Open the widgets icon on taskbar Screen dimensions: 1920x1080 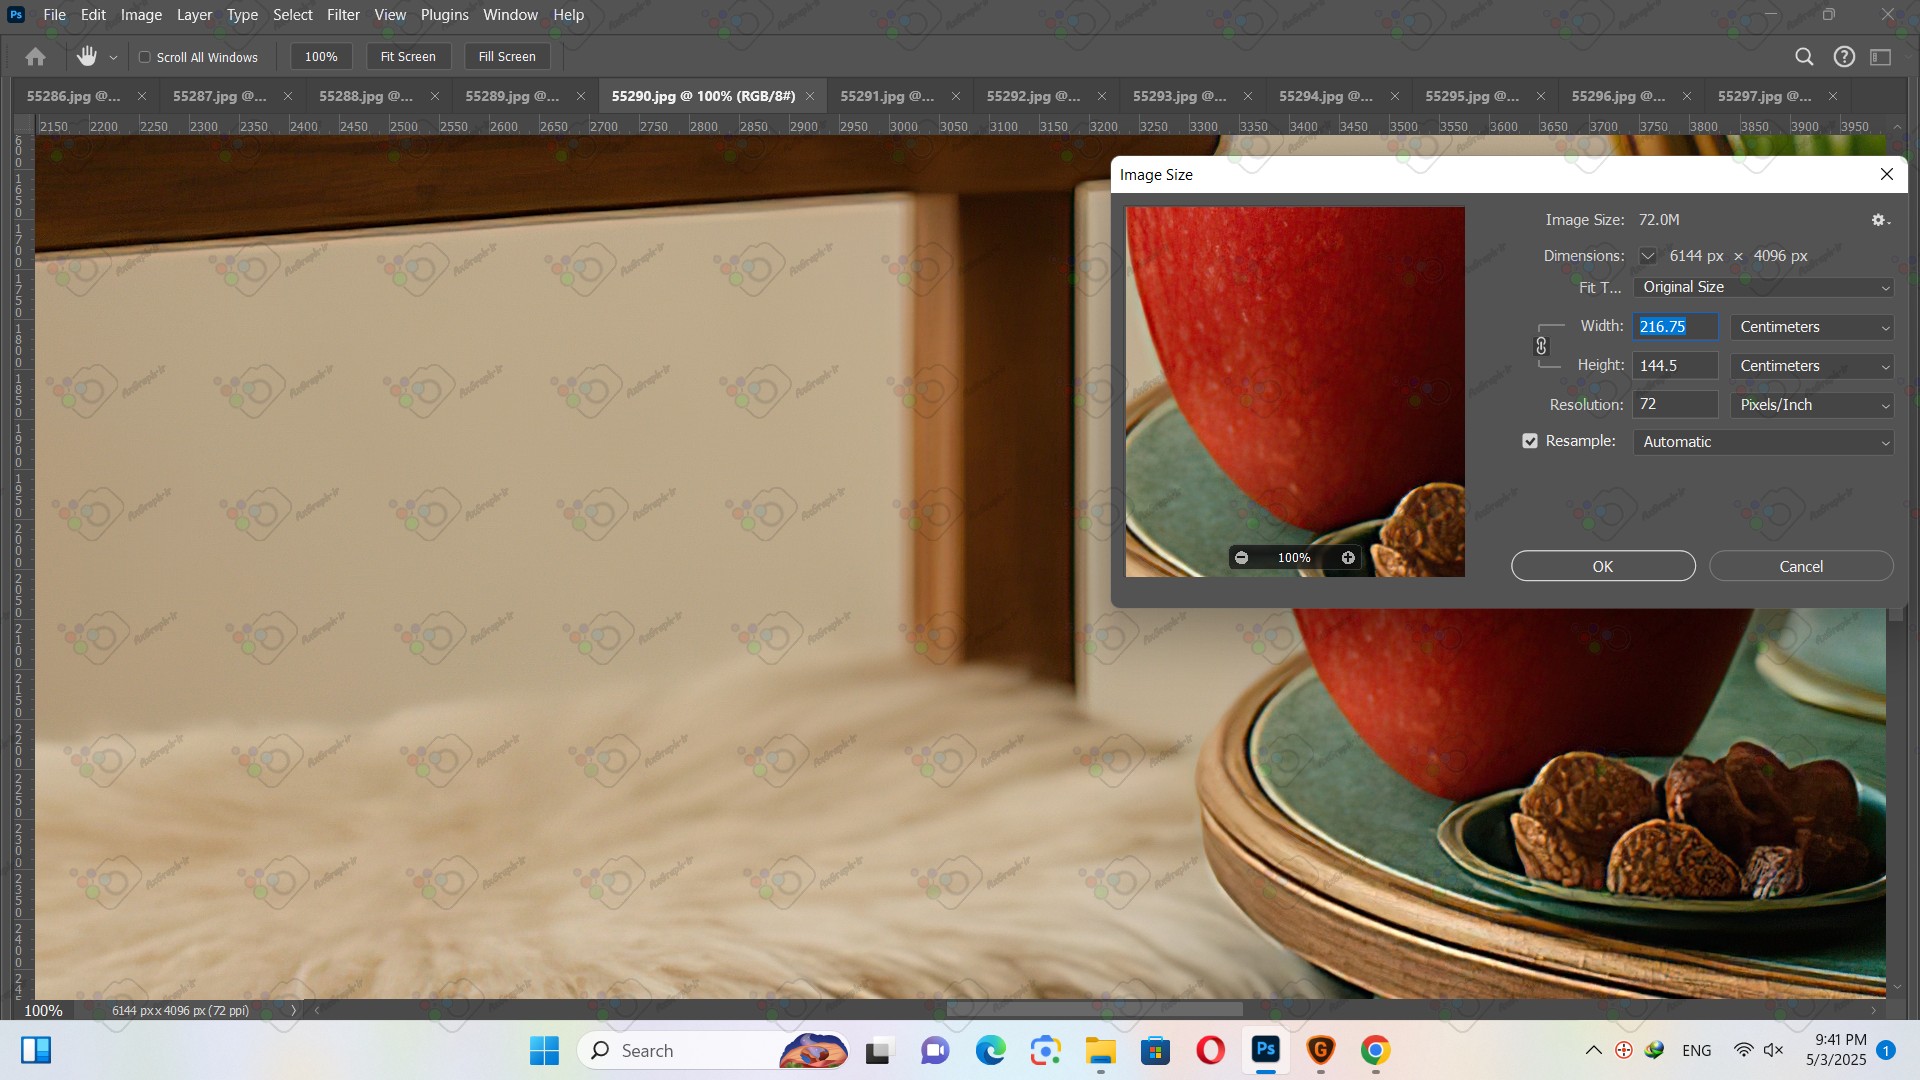[36, 1051]
